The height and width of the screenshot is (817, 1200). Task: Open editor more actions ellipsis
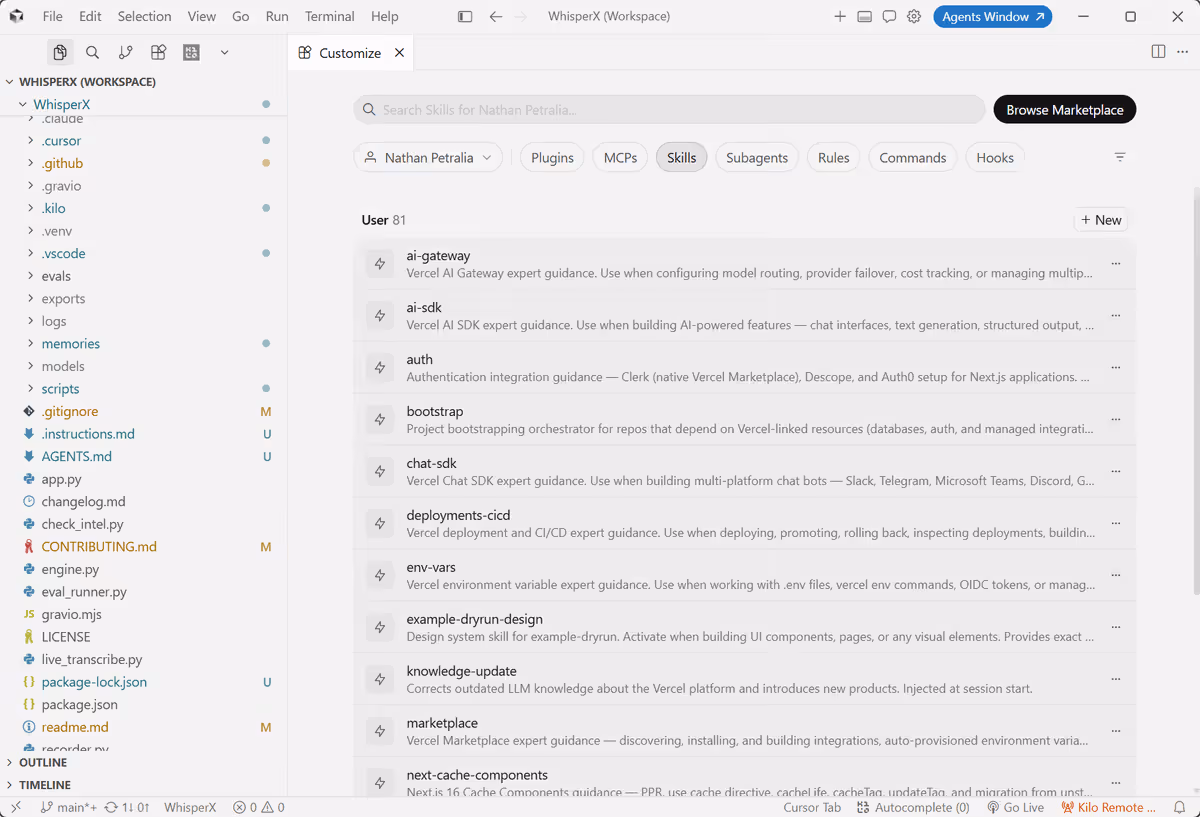1183,52
